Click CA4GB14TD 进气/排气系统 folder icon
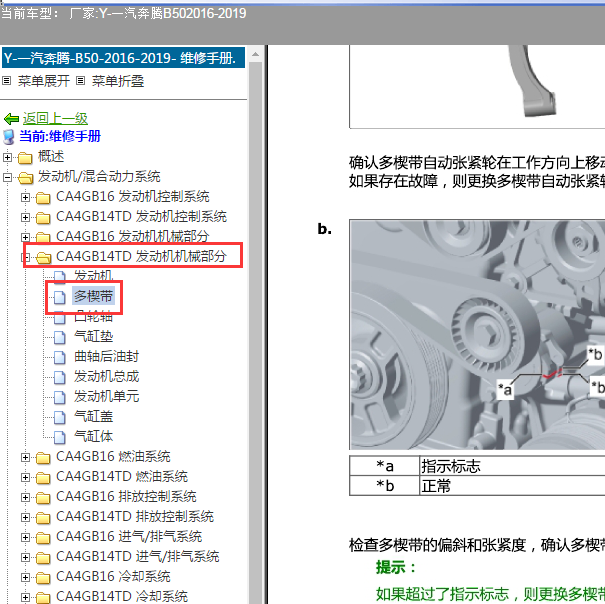605x604 pixels. click(x=43, y=558)
